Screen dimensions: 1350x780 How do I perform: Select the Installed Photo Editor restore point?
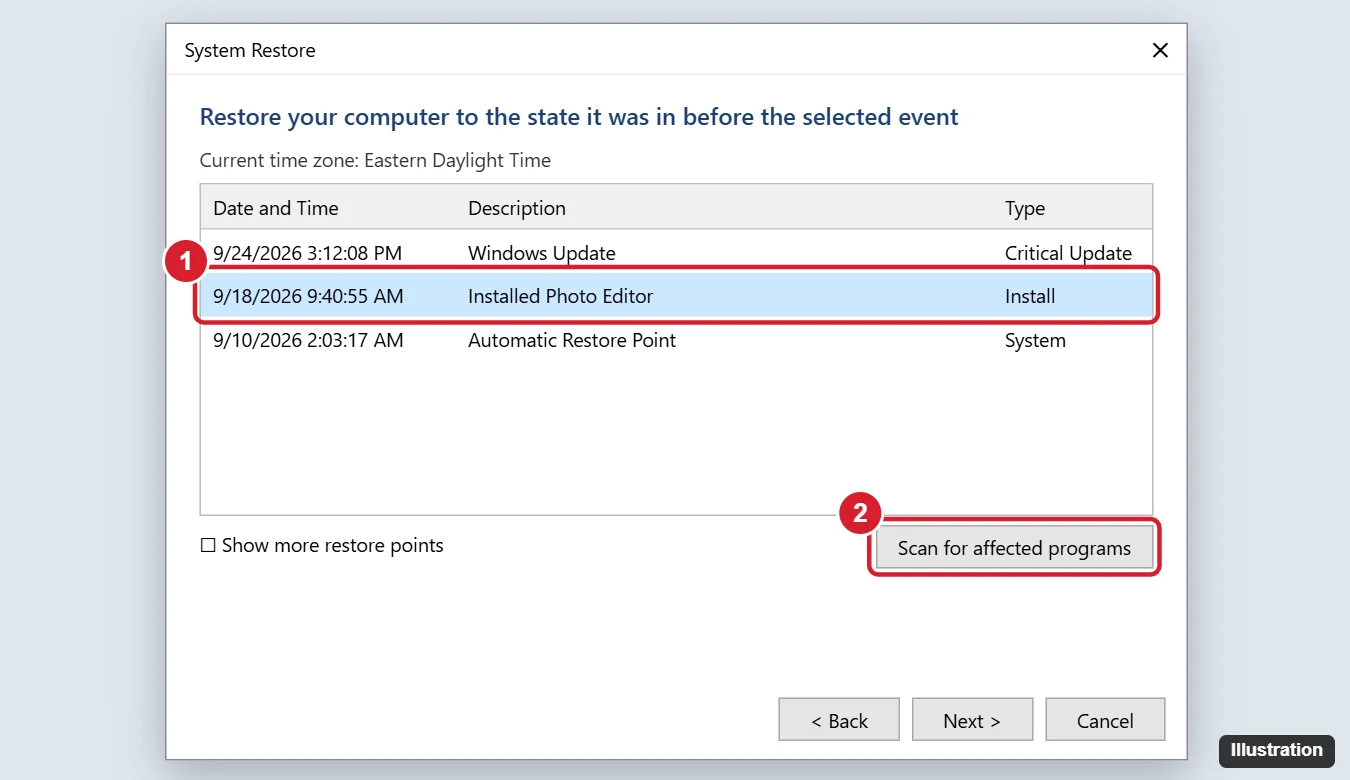(x=676, y=296)
